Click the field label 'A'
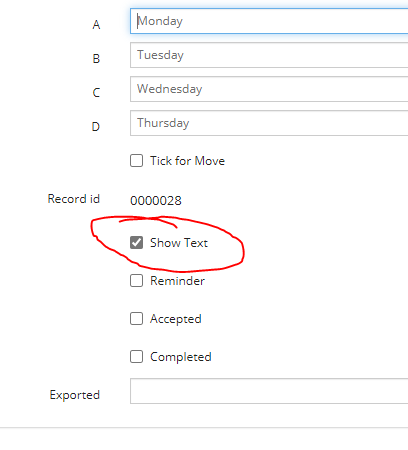This screenshot has width=408, height=450. coord(96,25)
